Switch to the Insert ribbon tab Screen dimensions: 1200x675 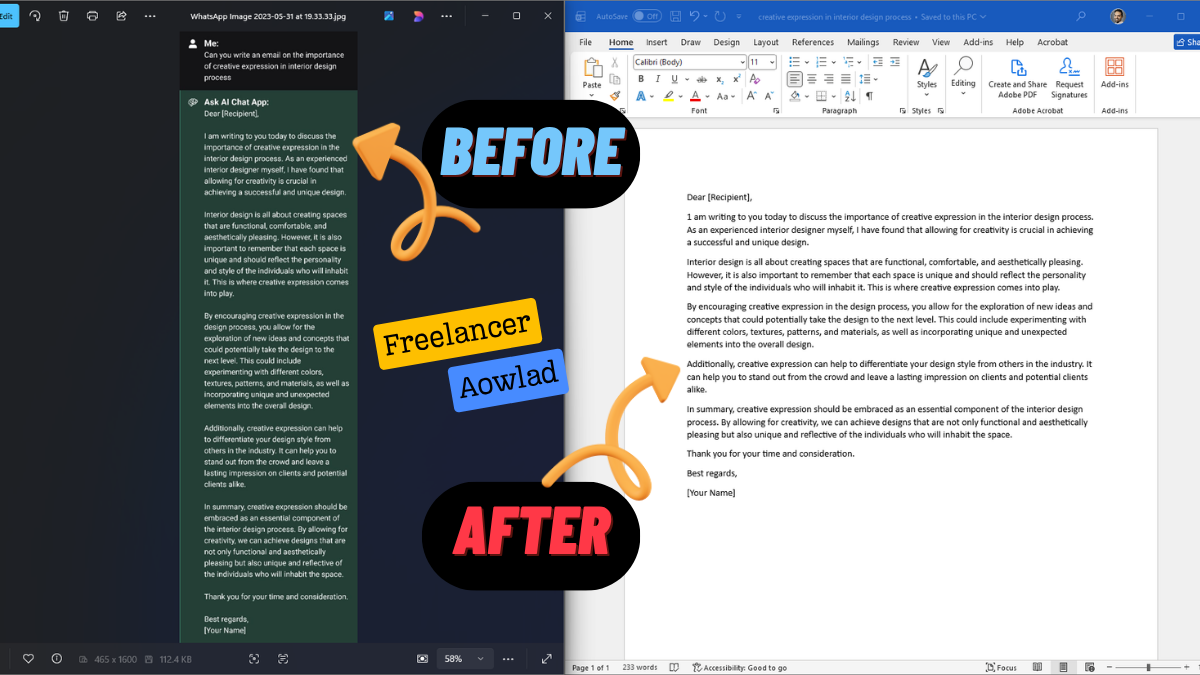656,42
